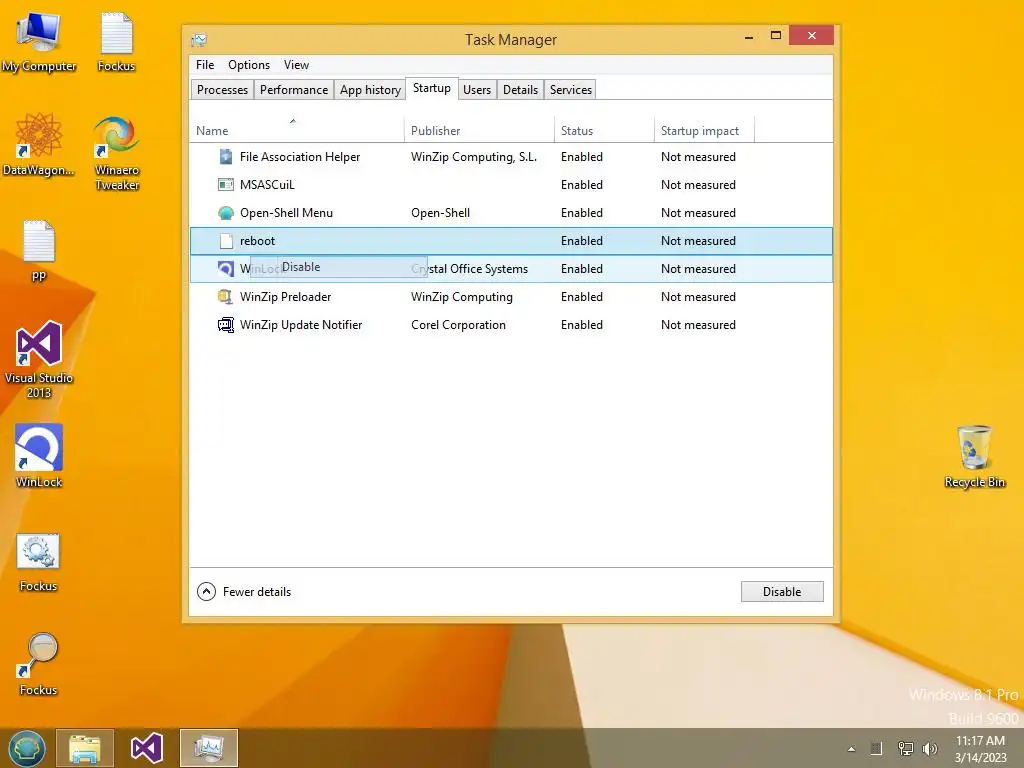Open File Explorer from taskbar
1024x768 pixels.
coord(85,748)
